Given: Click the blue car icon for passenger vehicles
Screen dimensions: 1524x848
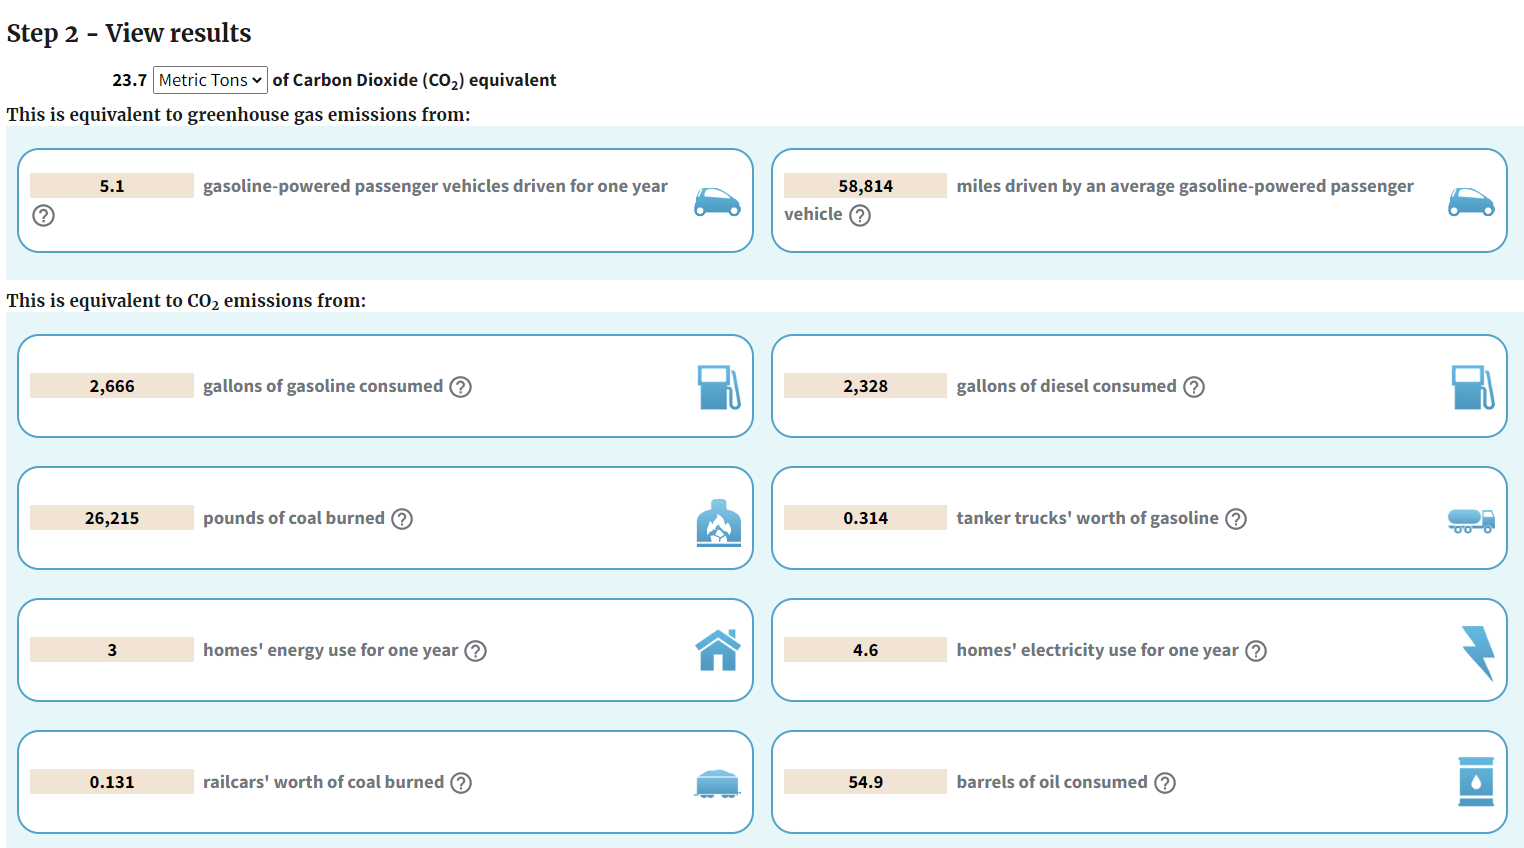Looking at the screenshot, I should tap(717, 202).
